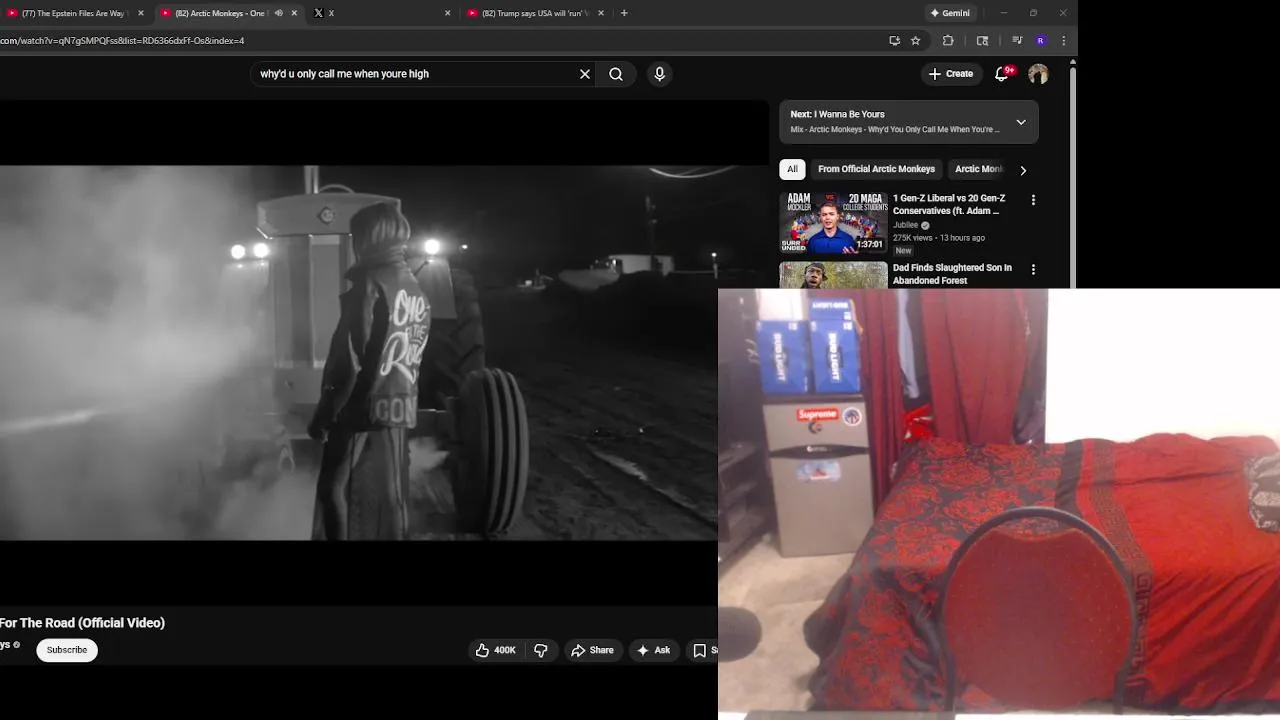The width and height of the screenshot is (1280, 720).
Task: Open the side panel icon in toolbar
Action: coord(982,41)
